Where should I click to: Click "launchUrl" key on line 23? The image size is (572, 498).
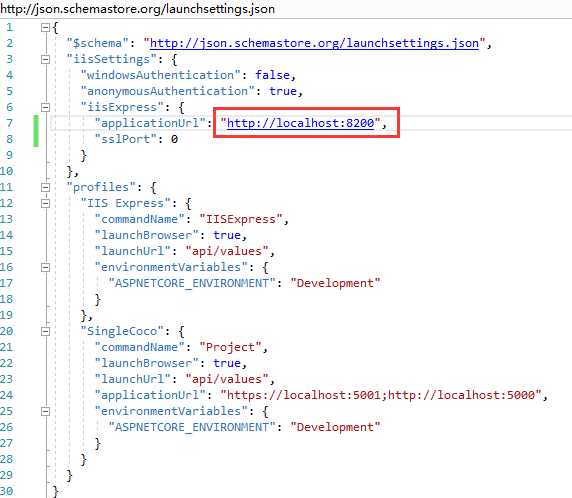133,379
